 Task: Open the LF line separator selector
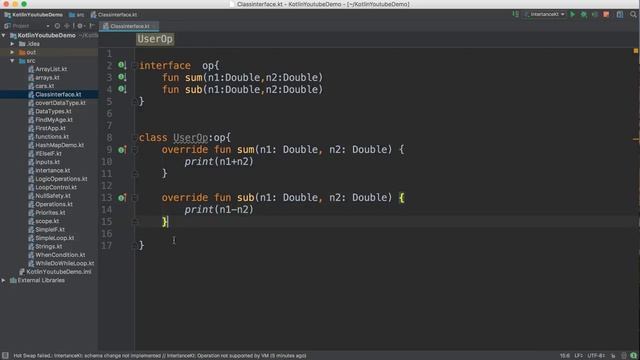(x=578, y=356)
